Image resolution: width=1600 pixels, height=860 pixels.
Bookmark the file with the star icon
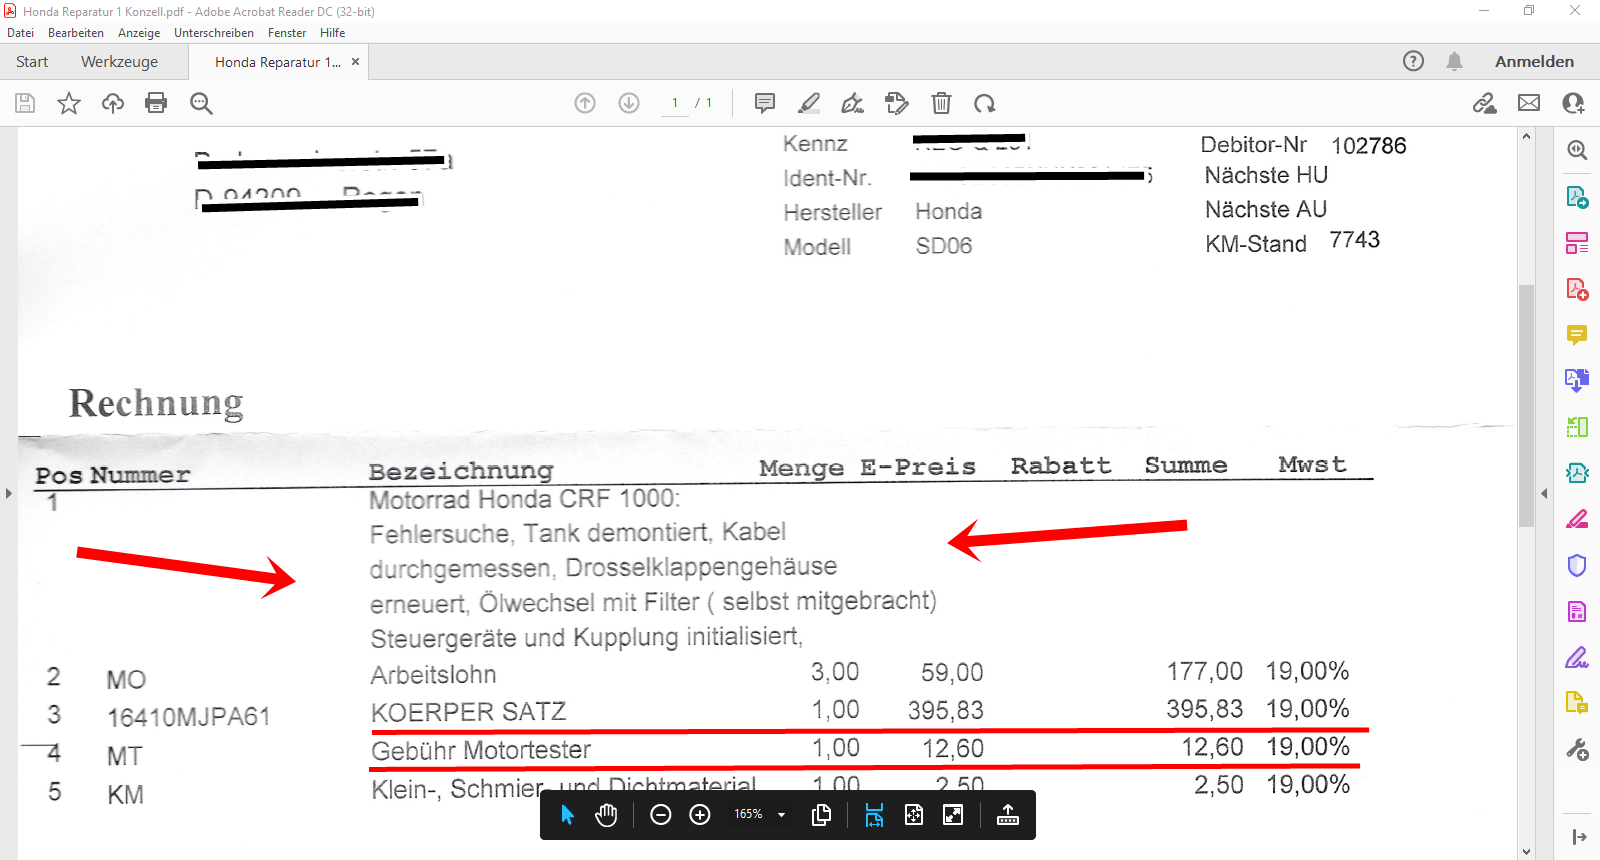(x=69, y=103)
